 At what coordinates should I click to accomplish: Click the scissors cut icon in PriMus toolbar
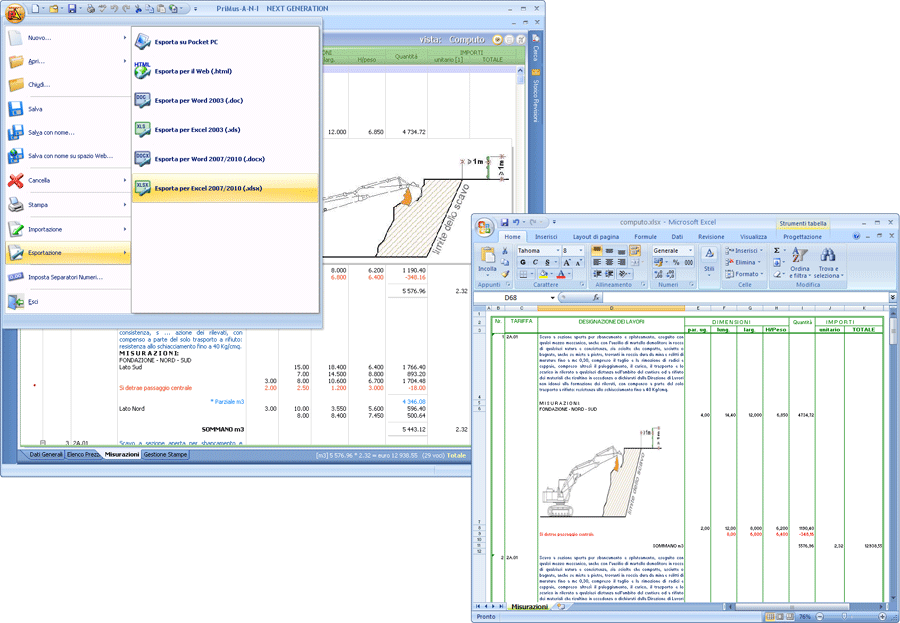(138, 9)
